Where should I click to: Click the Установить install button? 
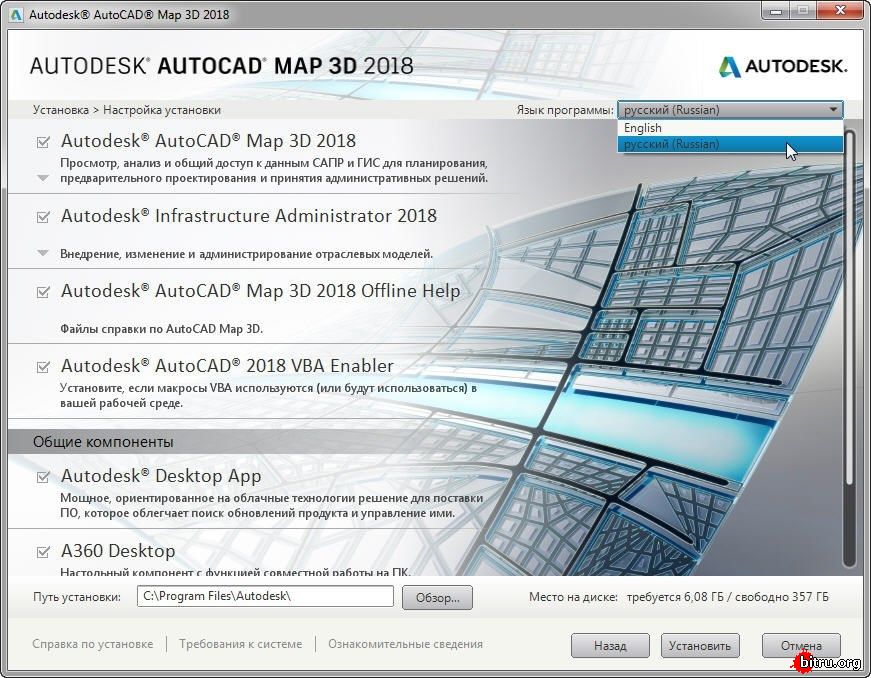tap(700, 645)
